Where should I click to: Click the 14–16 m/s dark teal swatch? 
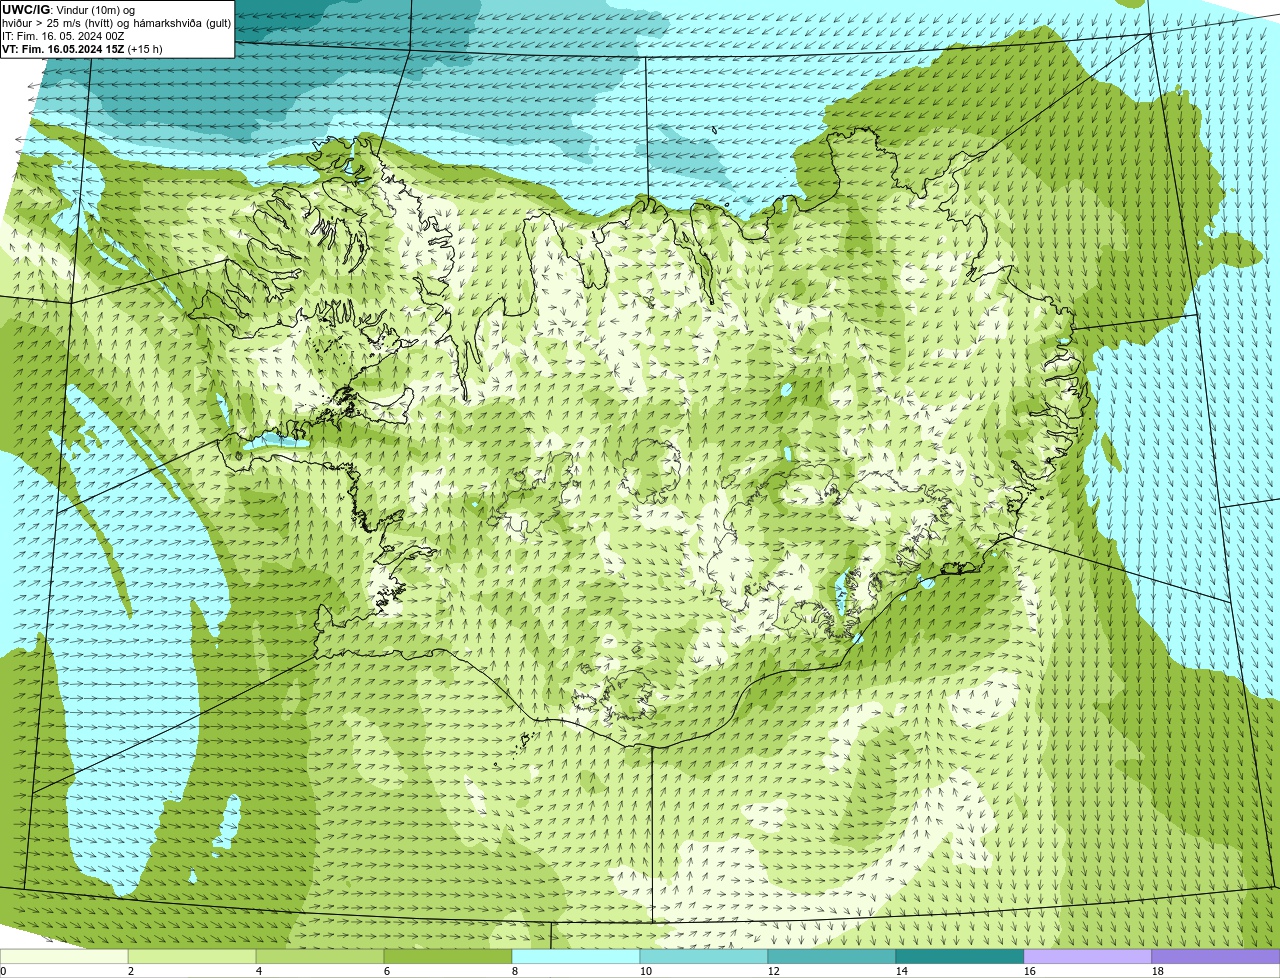pos(960,957)
